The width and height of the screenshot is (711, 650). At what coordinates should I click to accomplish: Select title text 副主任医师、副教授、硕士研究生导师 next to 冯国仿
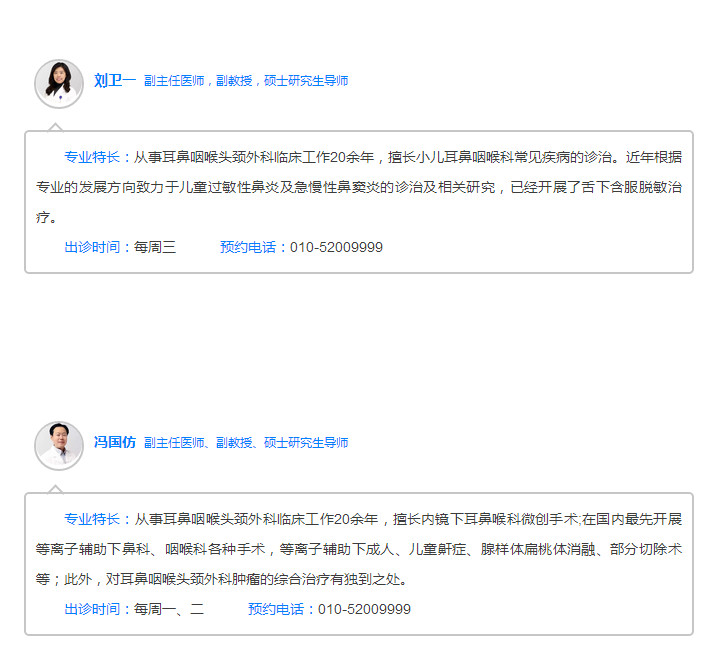point(246,443)
